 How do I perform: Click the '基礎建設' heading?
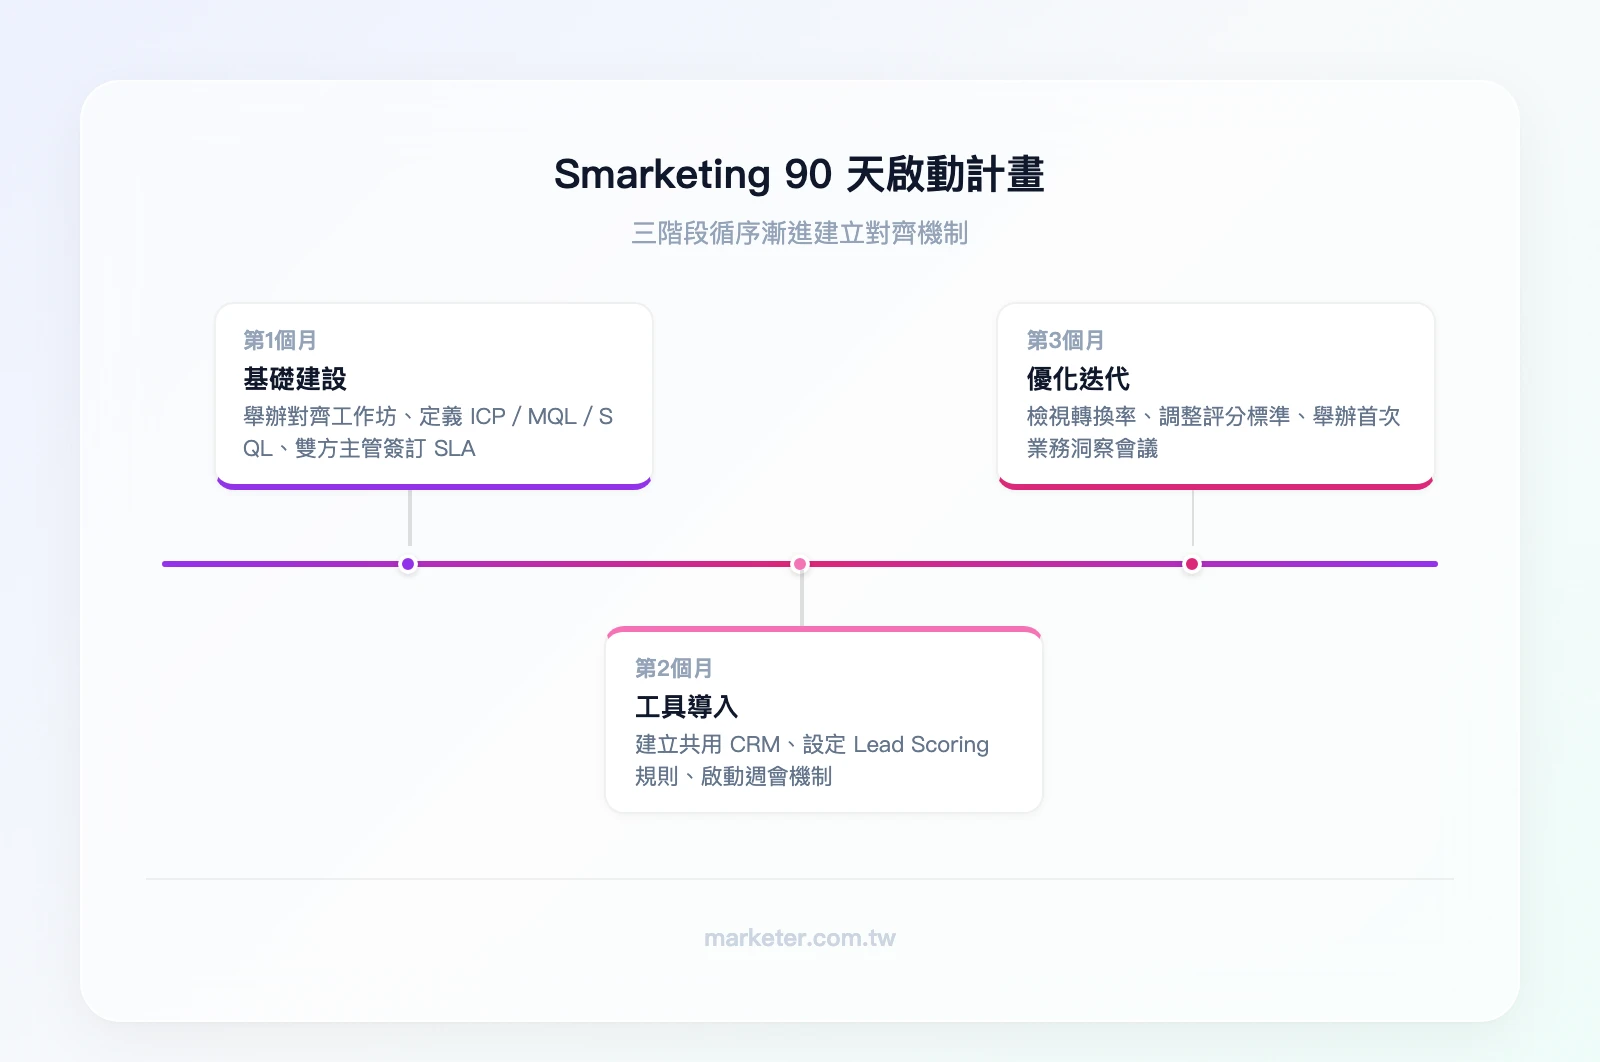[295, 379]
